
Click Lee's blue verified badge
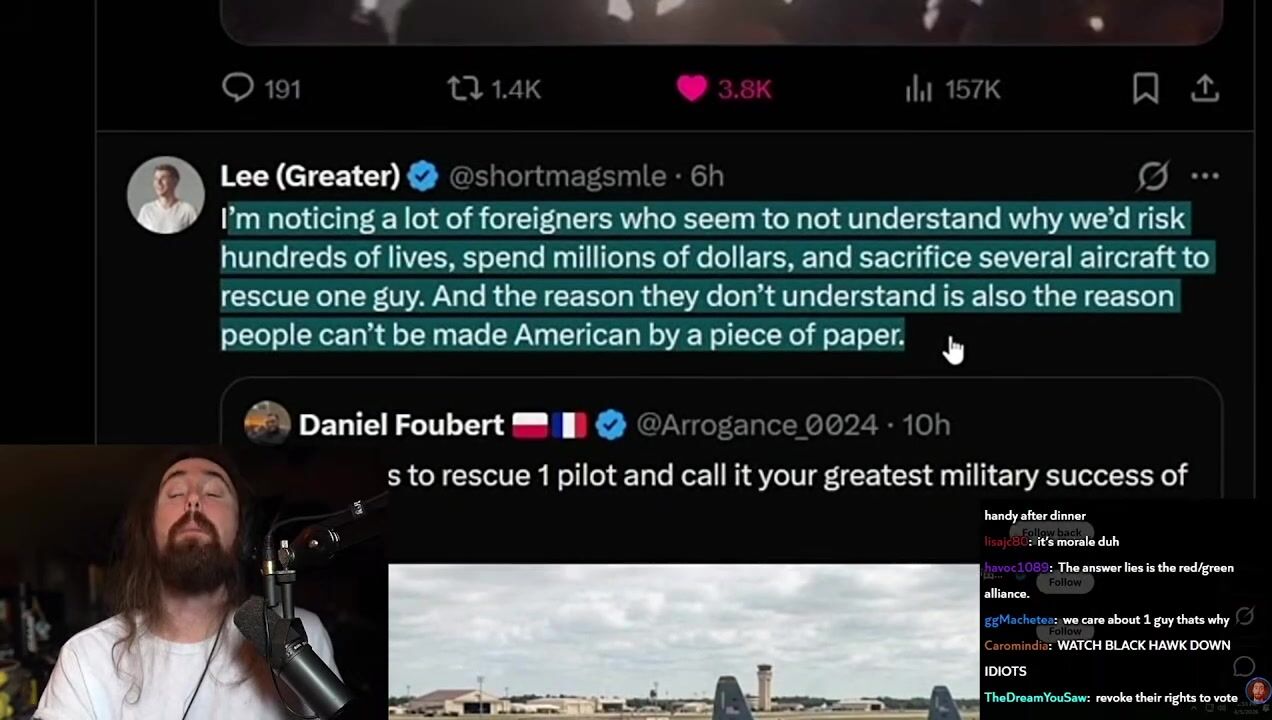click(x=423, y=176)
